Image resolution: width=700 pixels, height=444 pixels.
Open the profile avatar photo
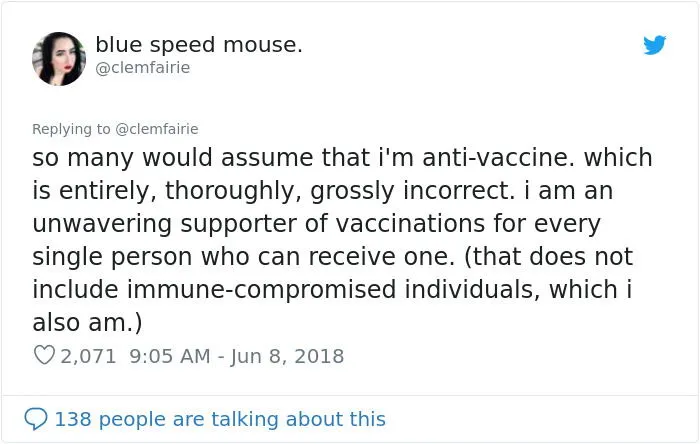tap(59, 58)
